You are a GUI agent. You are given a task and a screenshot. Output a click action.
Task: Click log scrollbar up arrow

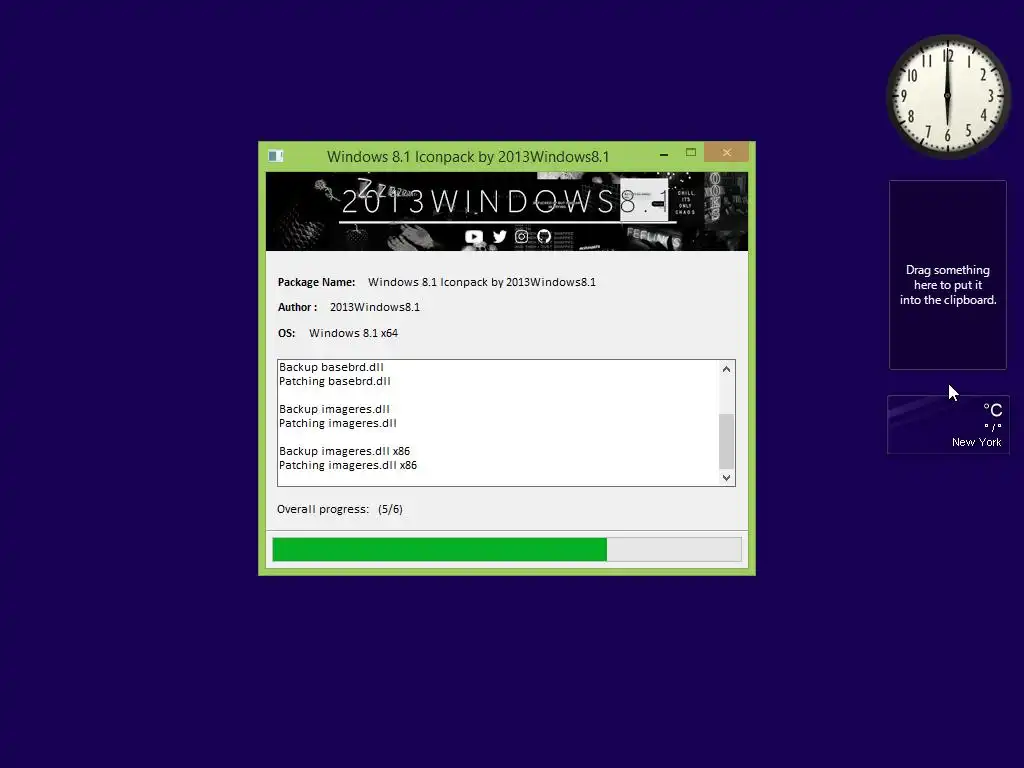click(x=726, y=369)
